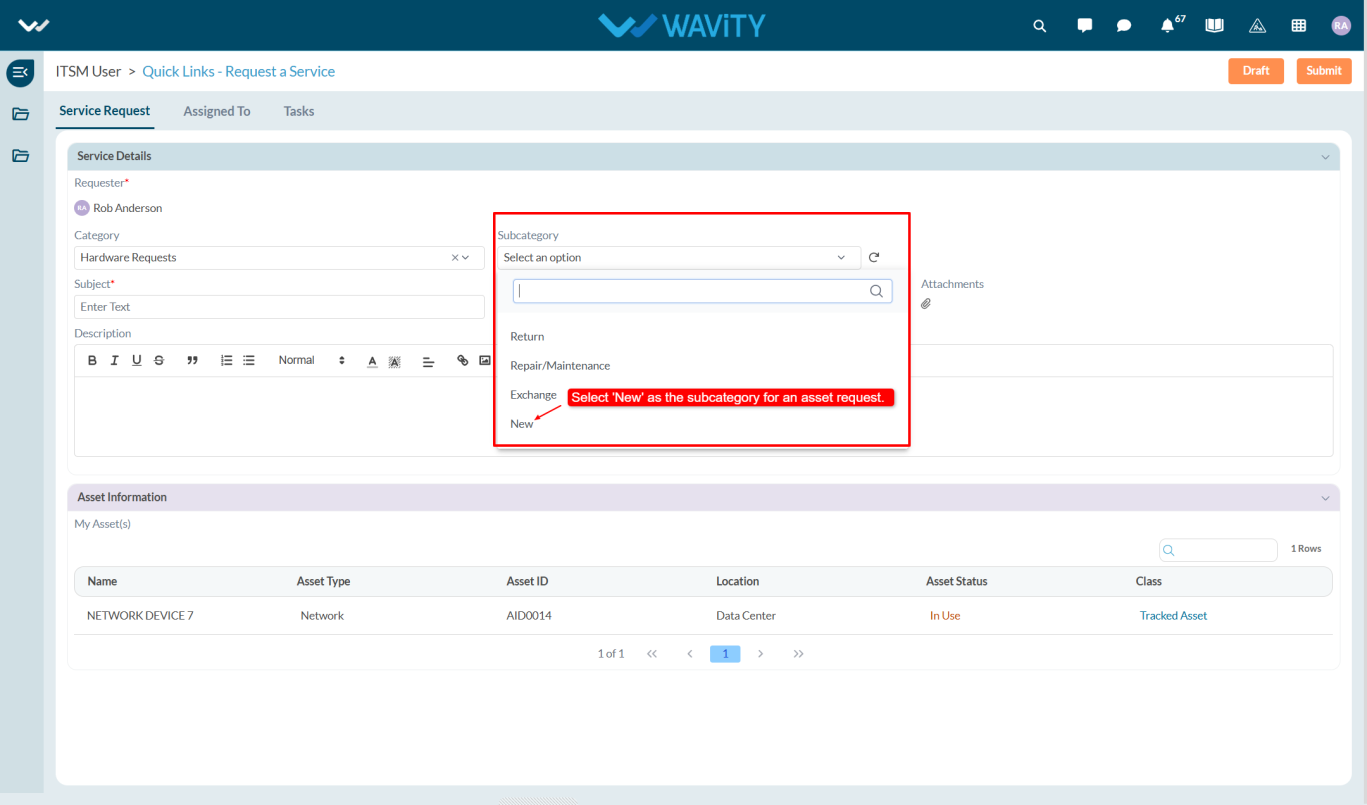This screenshot has width=1367, height=805.
Task: Go to last page of assets
Action: [x=799, y=654]
